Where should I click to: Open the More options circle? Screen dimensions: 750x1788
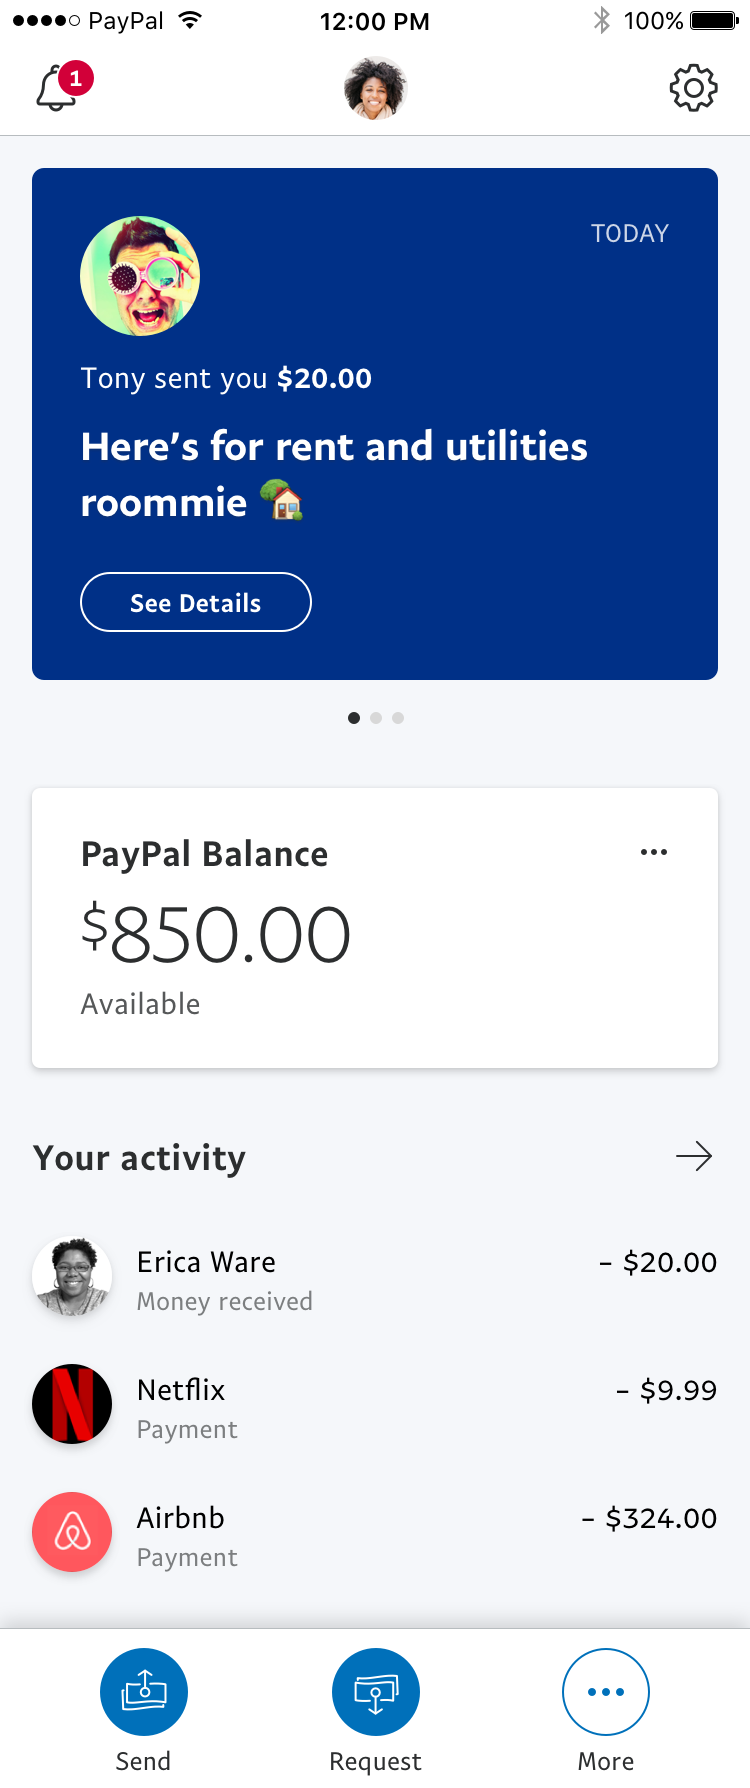[606, 1692]
